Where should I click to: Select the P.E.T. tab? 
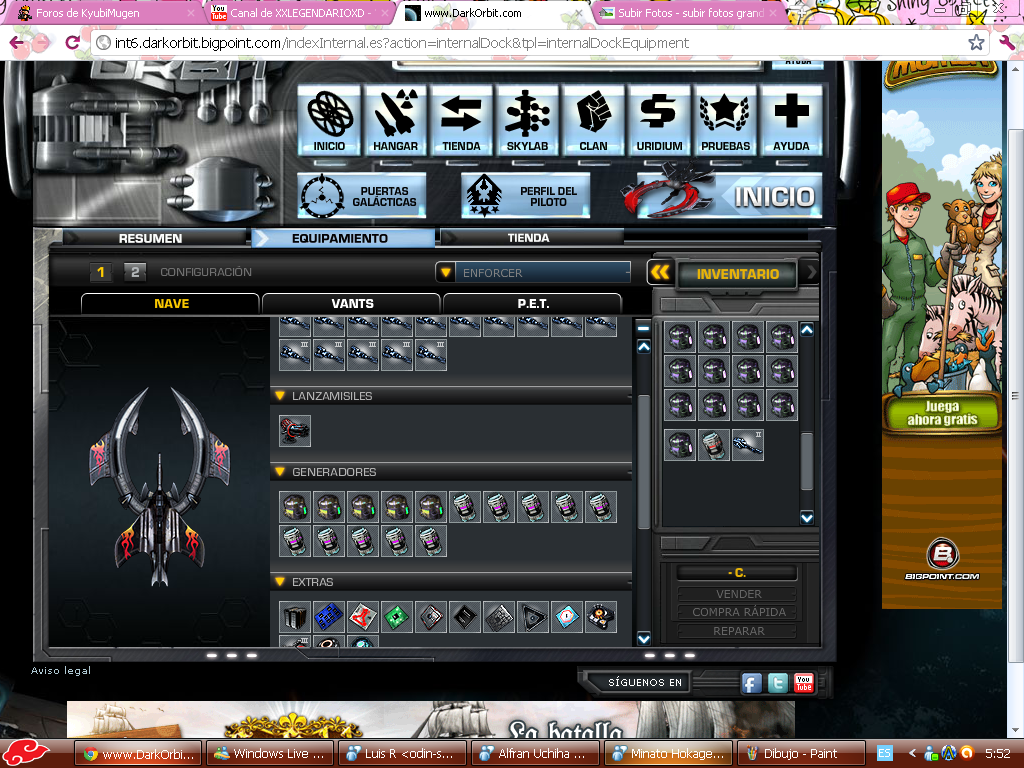click(533, 304)
